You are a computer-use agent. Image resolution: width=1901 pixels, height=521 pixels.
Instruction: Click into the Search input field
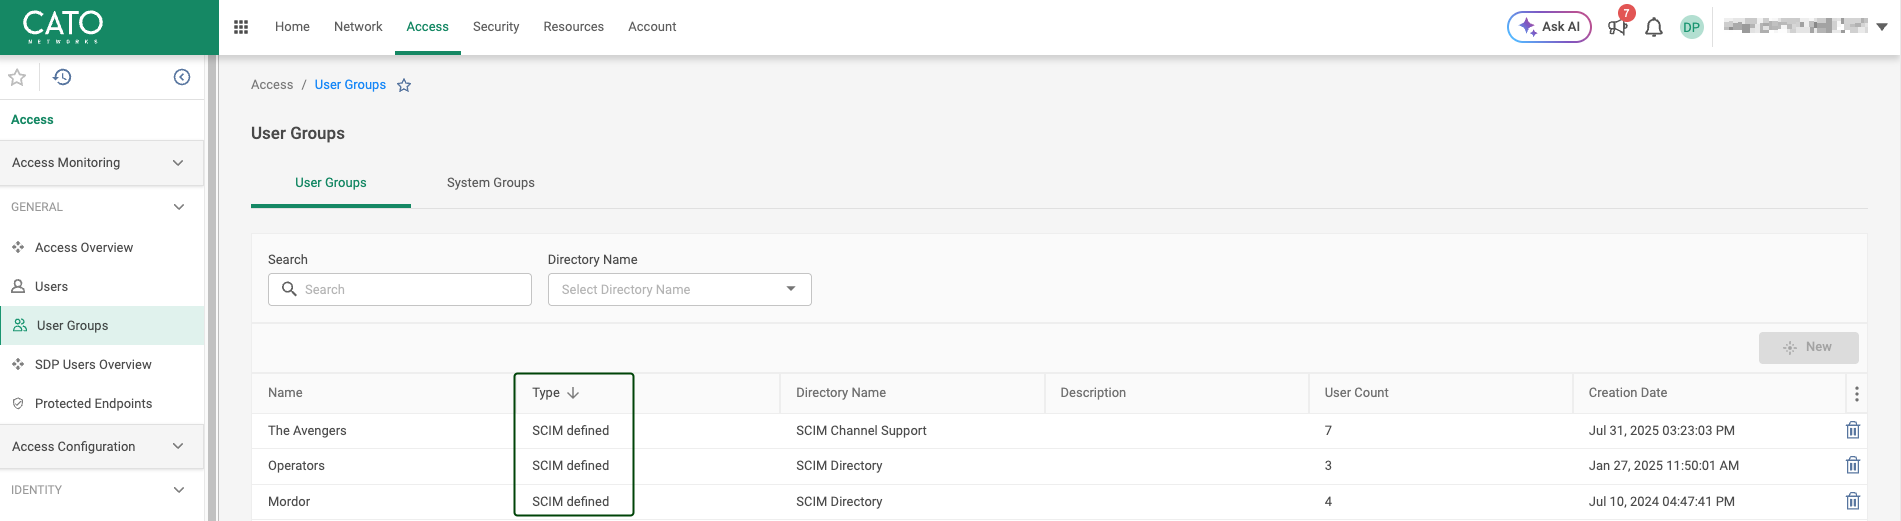(400, 289)
